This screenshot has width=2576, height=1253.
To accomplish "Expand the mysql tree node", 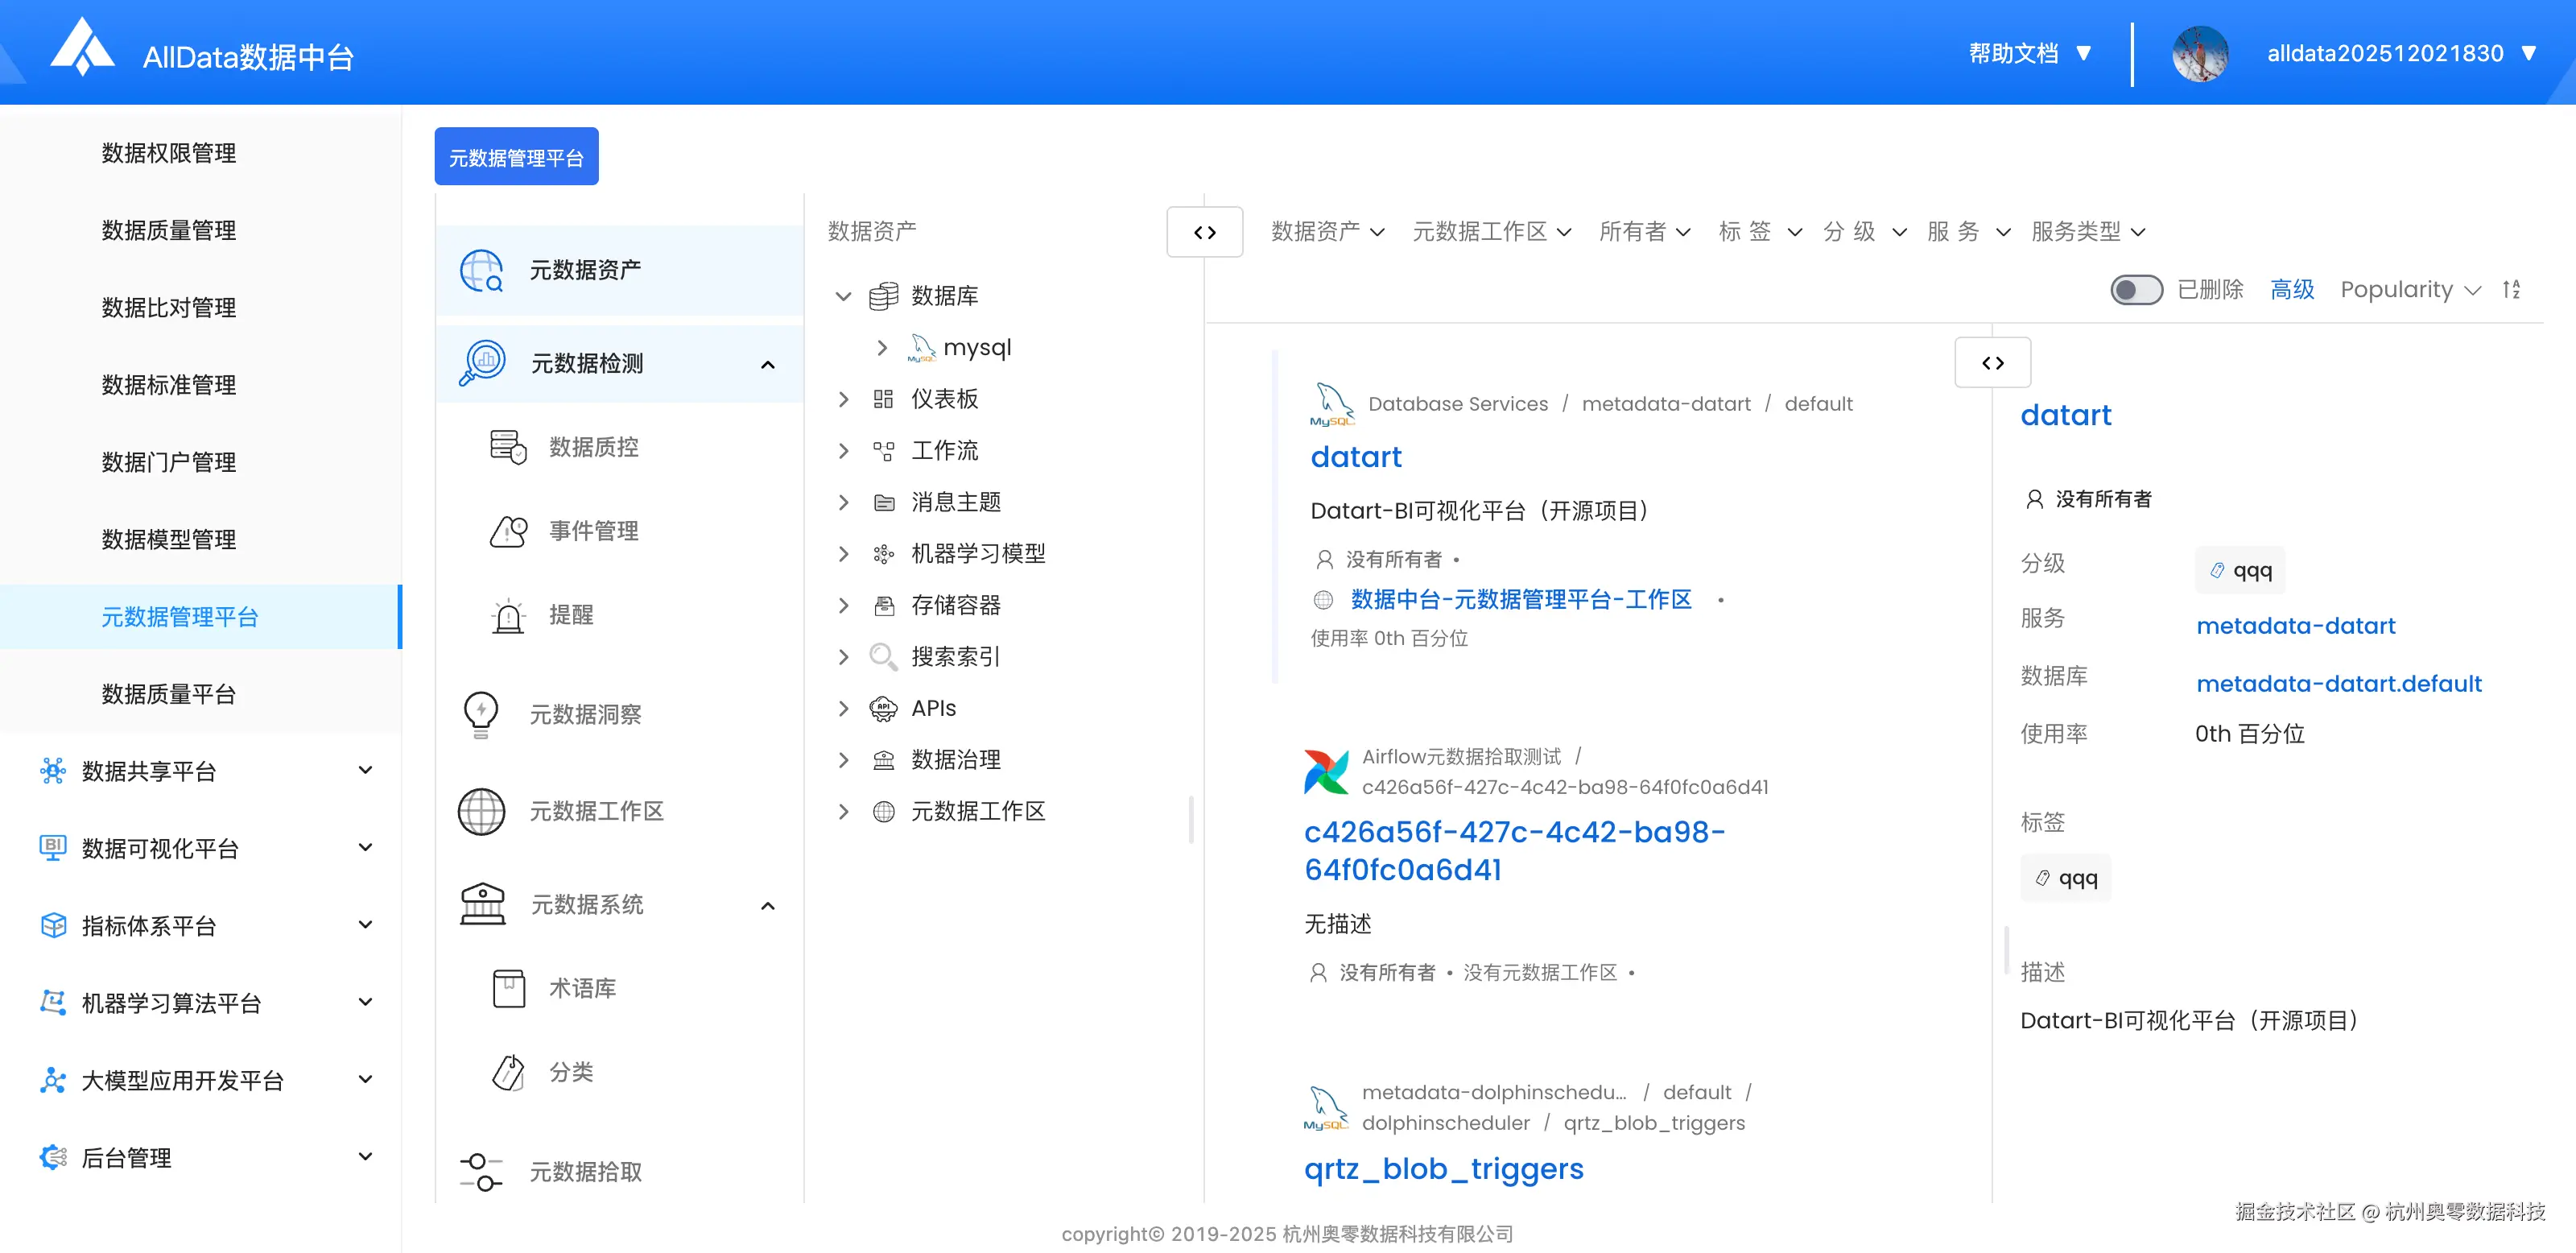I will [882, 347].
